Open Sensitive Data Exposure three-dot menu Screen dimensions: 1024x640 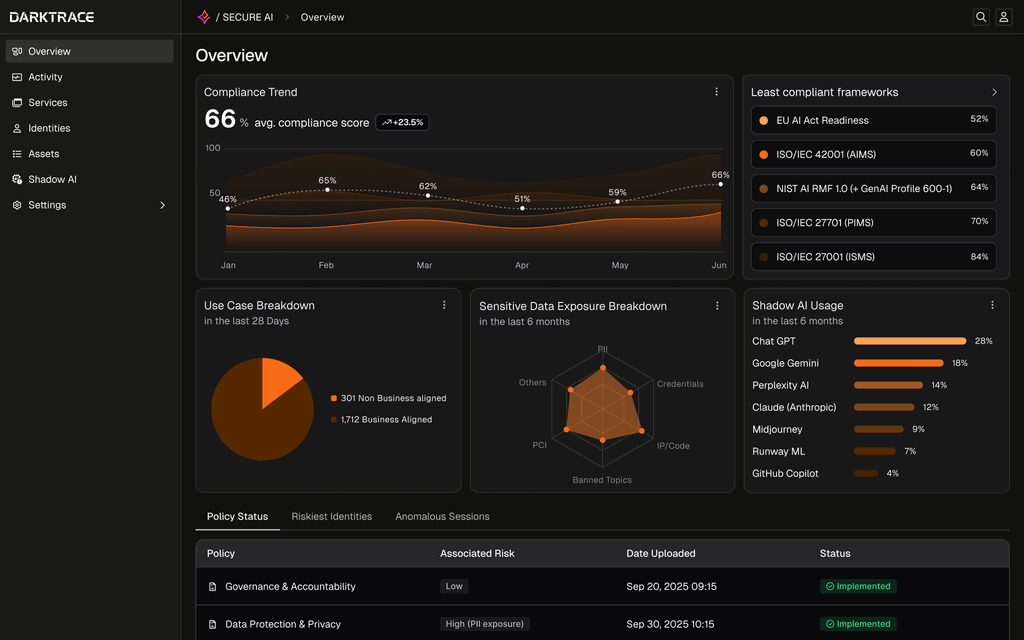pos(717,306)
